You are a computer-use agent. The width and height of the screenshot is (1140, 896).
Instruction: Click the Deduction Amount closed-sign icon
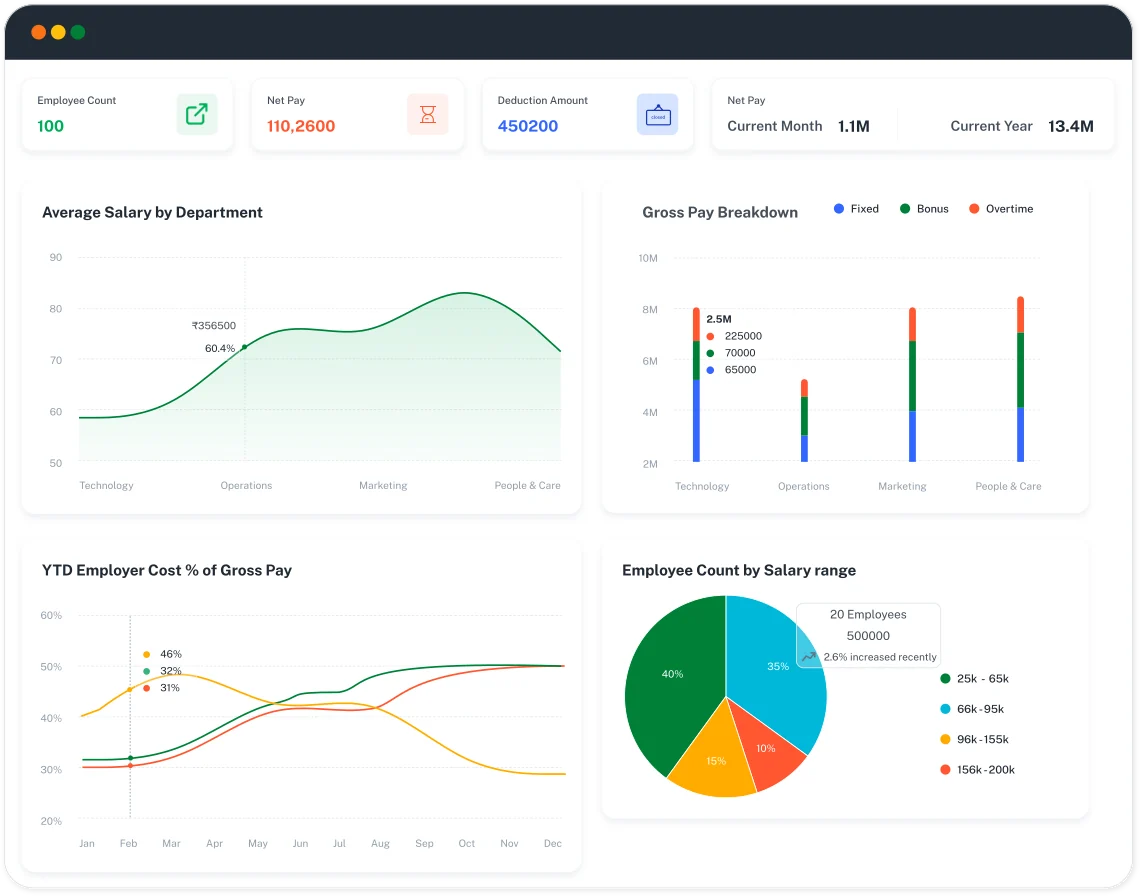pyautogui.click(x=657, y=114)
